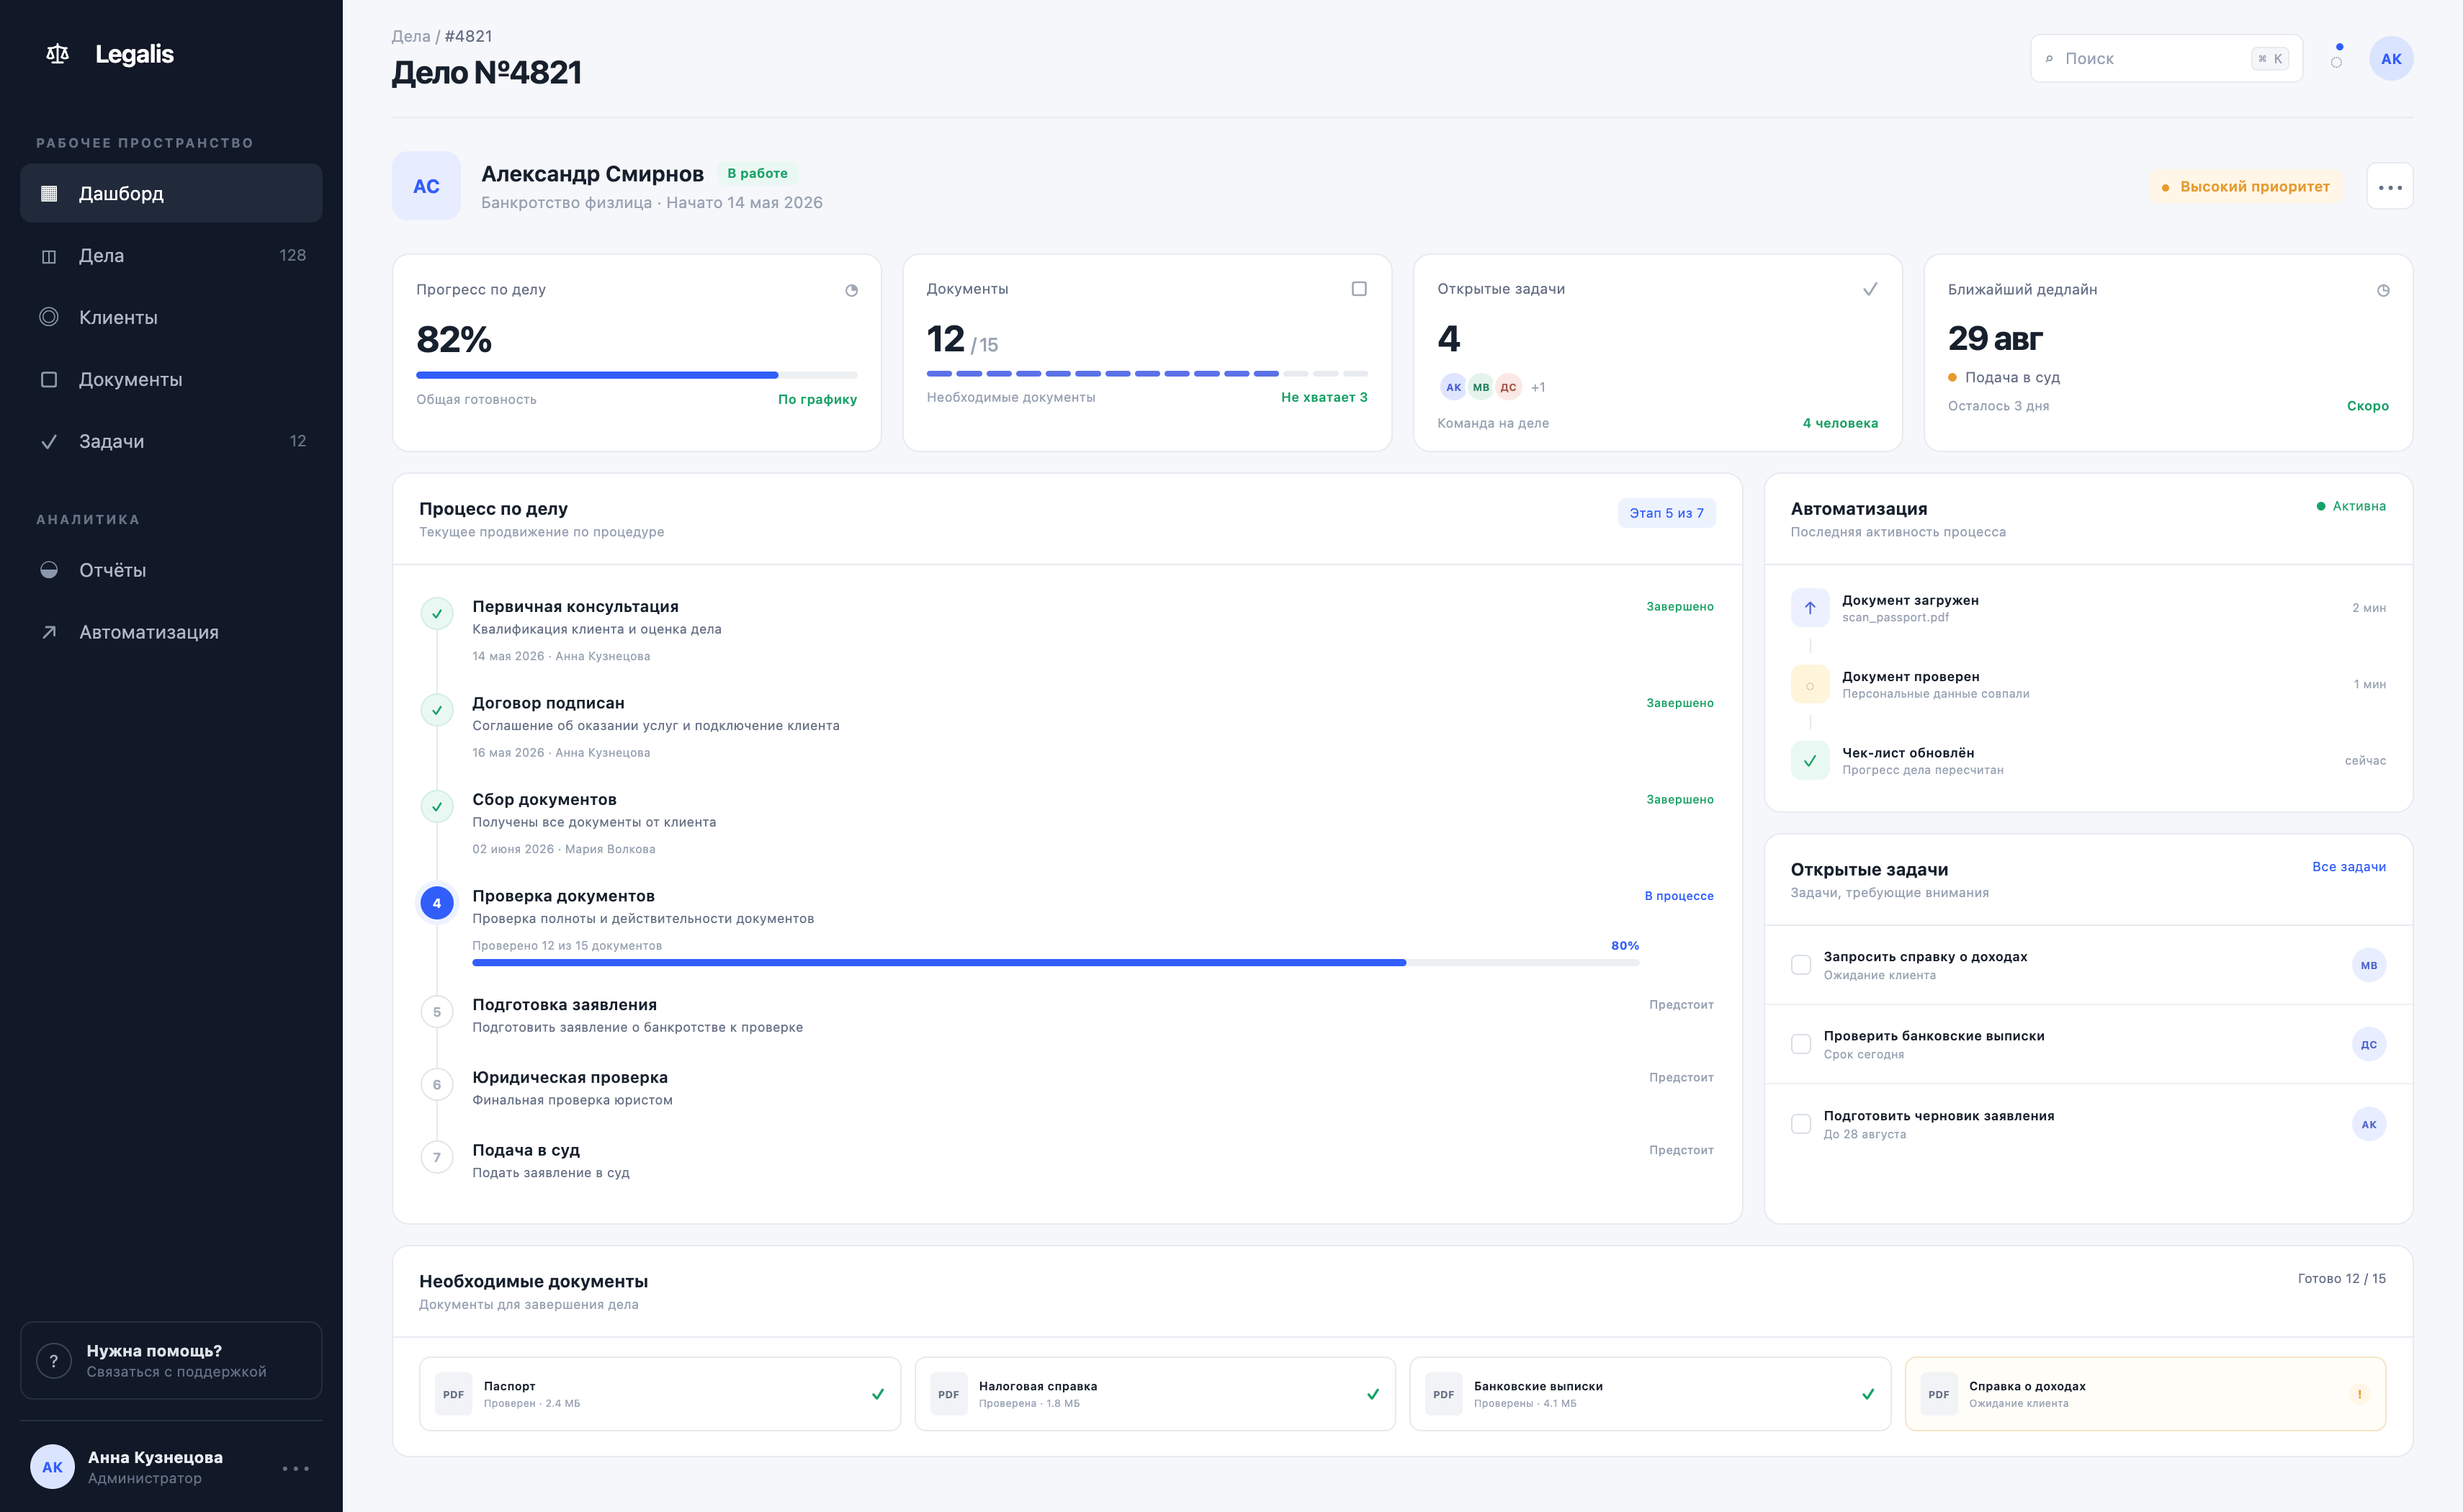2463x1512 pixels.
Task: Click the step 4 circle for Проверка документов
Action: [x=437, y=903]
